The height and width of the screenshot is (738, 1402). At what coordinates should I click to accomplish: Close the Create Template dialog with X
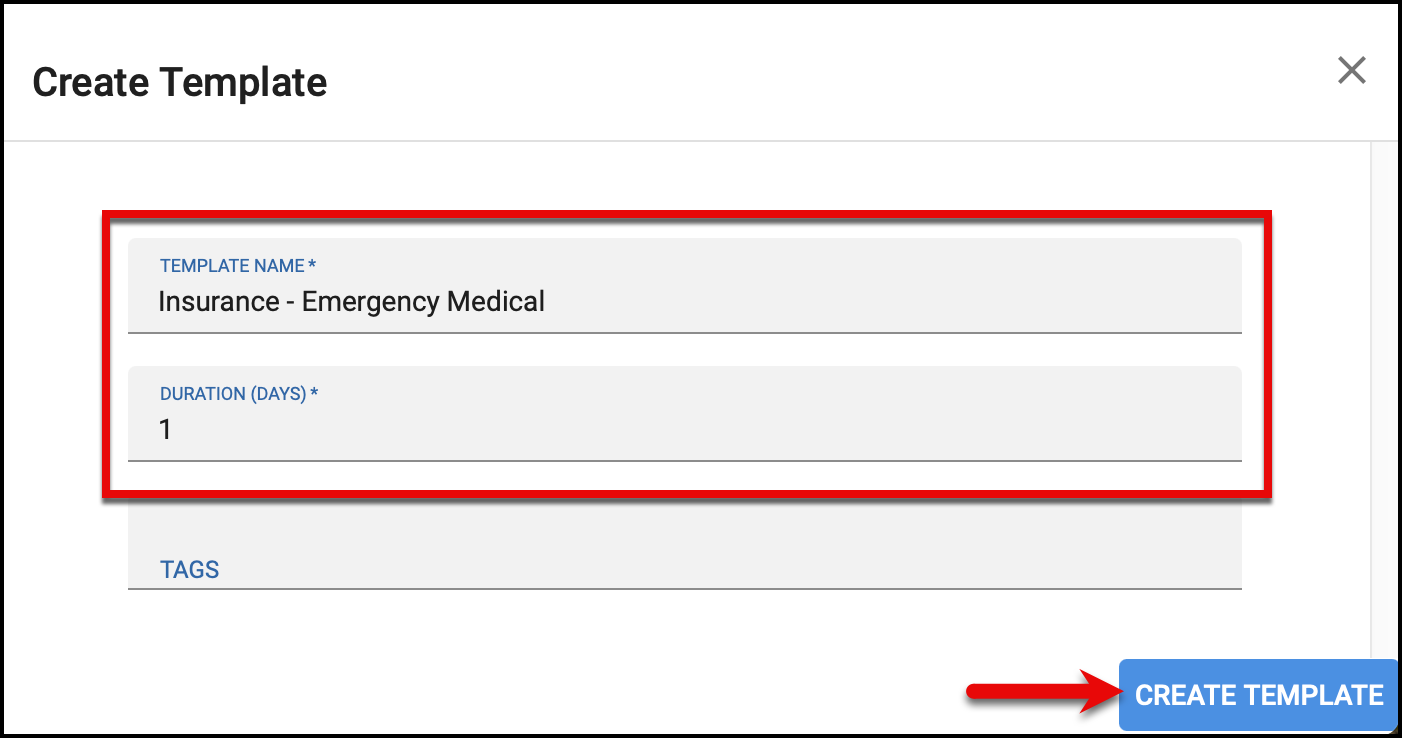[1351, 70]
